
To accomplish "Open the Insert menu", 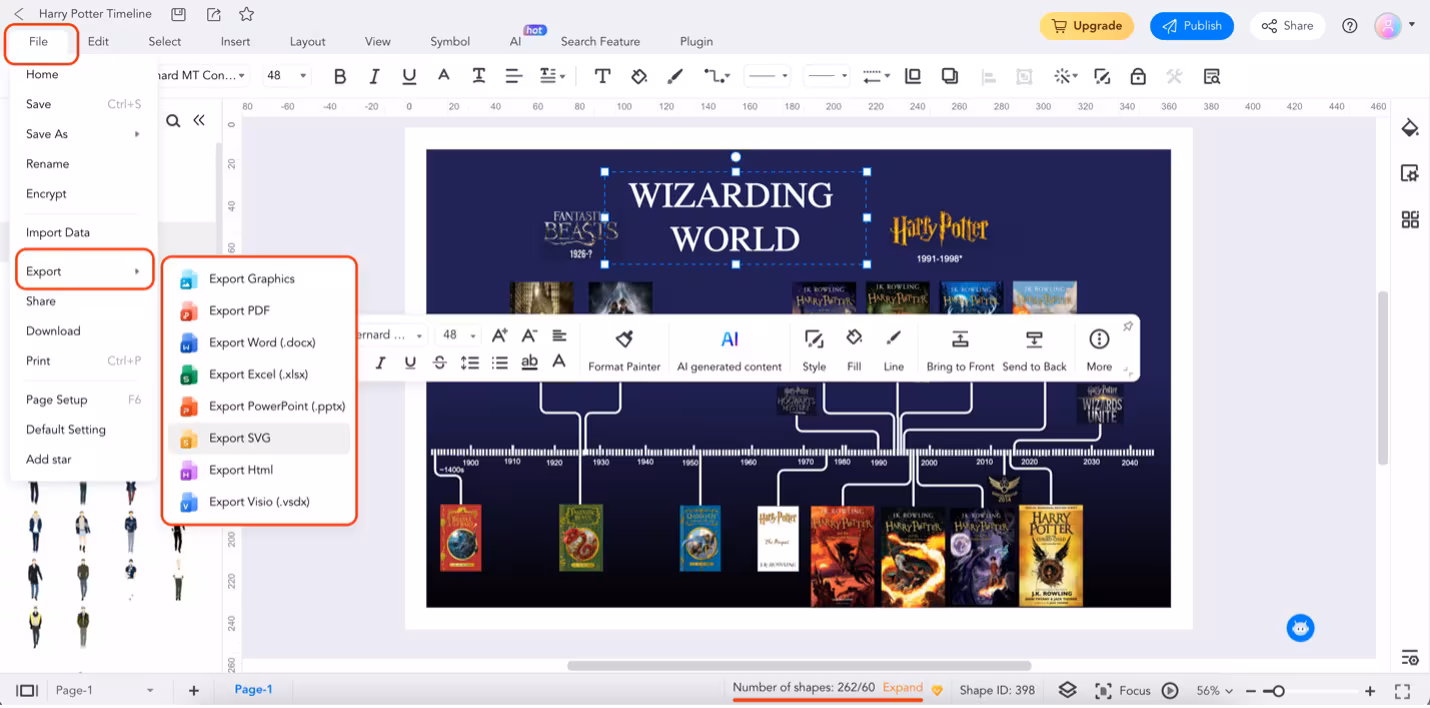I will point(236,42).
